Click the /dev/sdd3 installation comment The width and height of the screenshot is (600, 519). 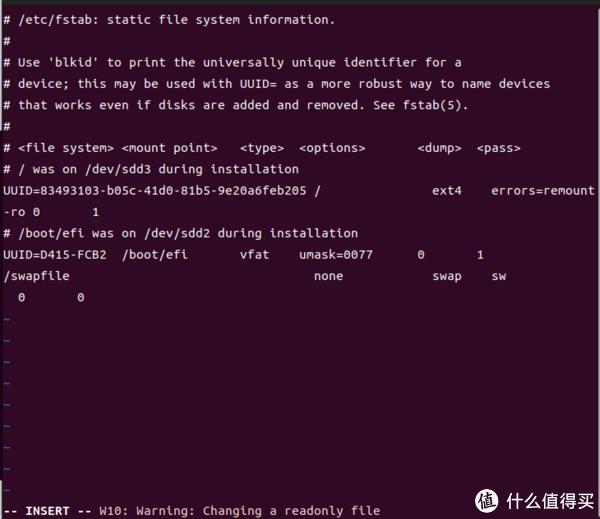pos(151,170)
